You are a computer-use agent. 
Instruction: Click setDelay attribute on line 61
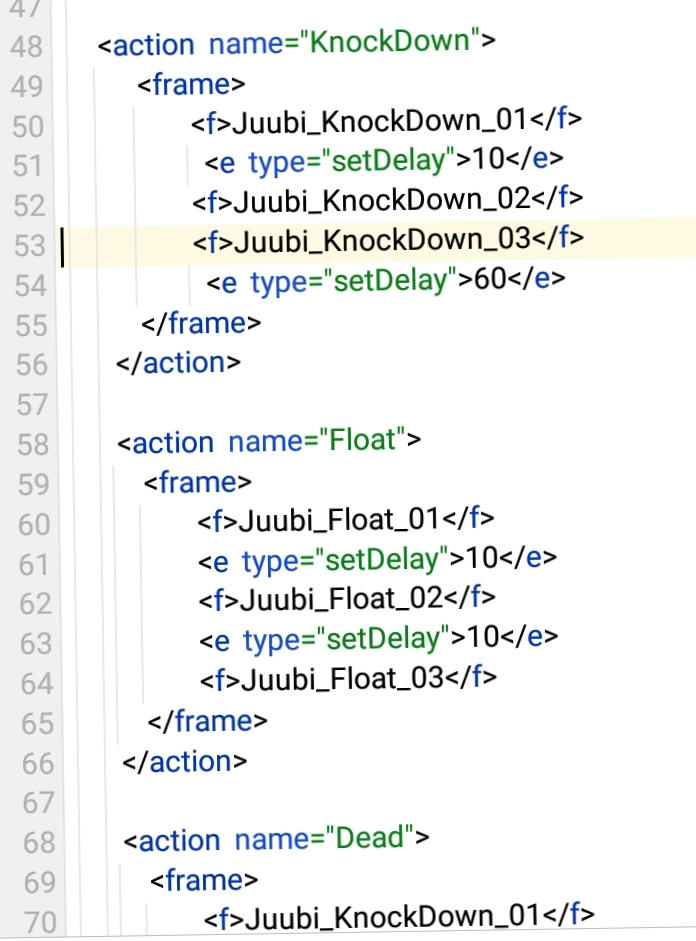(381, 560)
